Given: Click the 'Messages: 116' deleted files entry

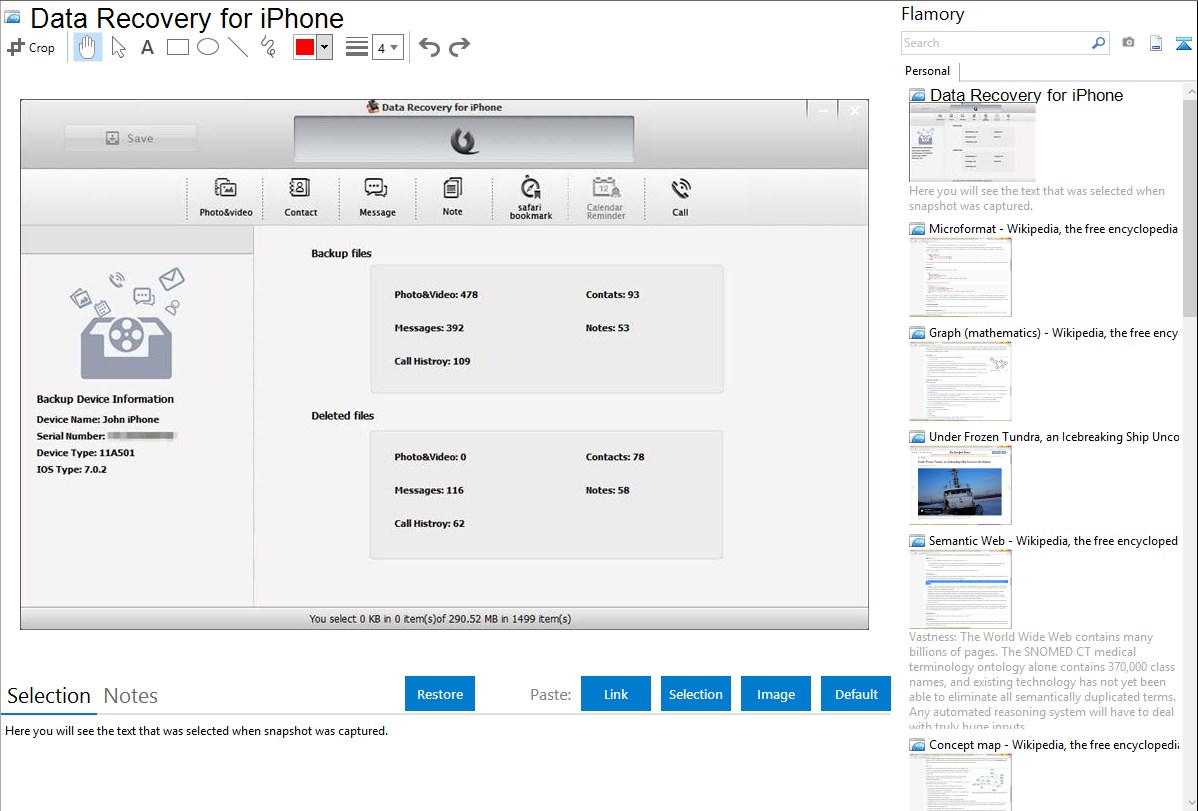Looking at the screenshot, I should click(x=429, y=491).
